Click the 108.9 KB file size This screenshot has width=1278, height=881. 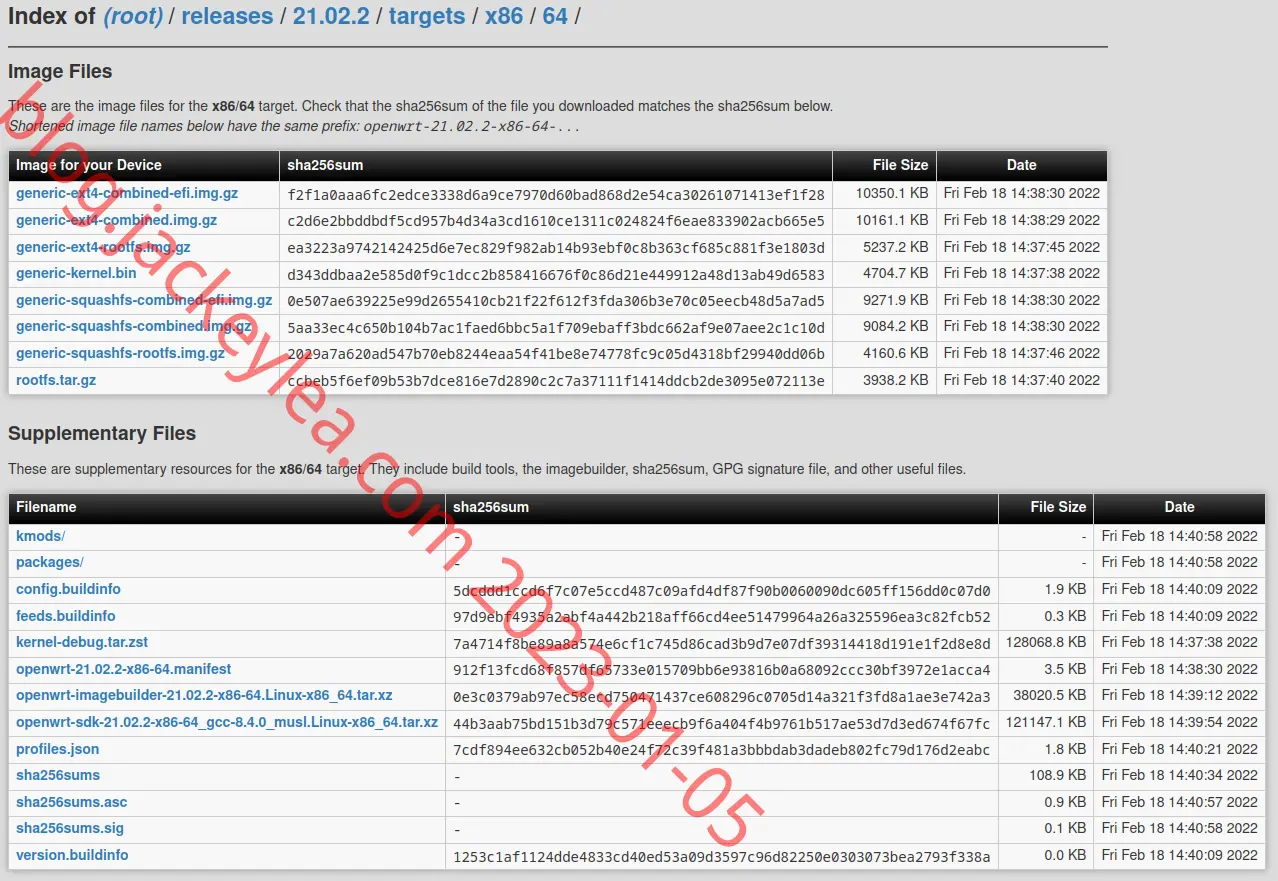pyautogui.click(x=1058, y=775)
